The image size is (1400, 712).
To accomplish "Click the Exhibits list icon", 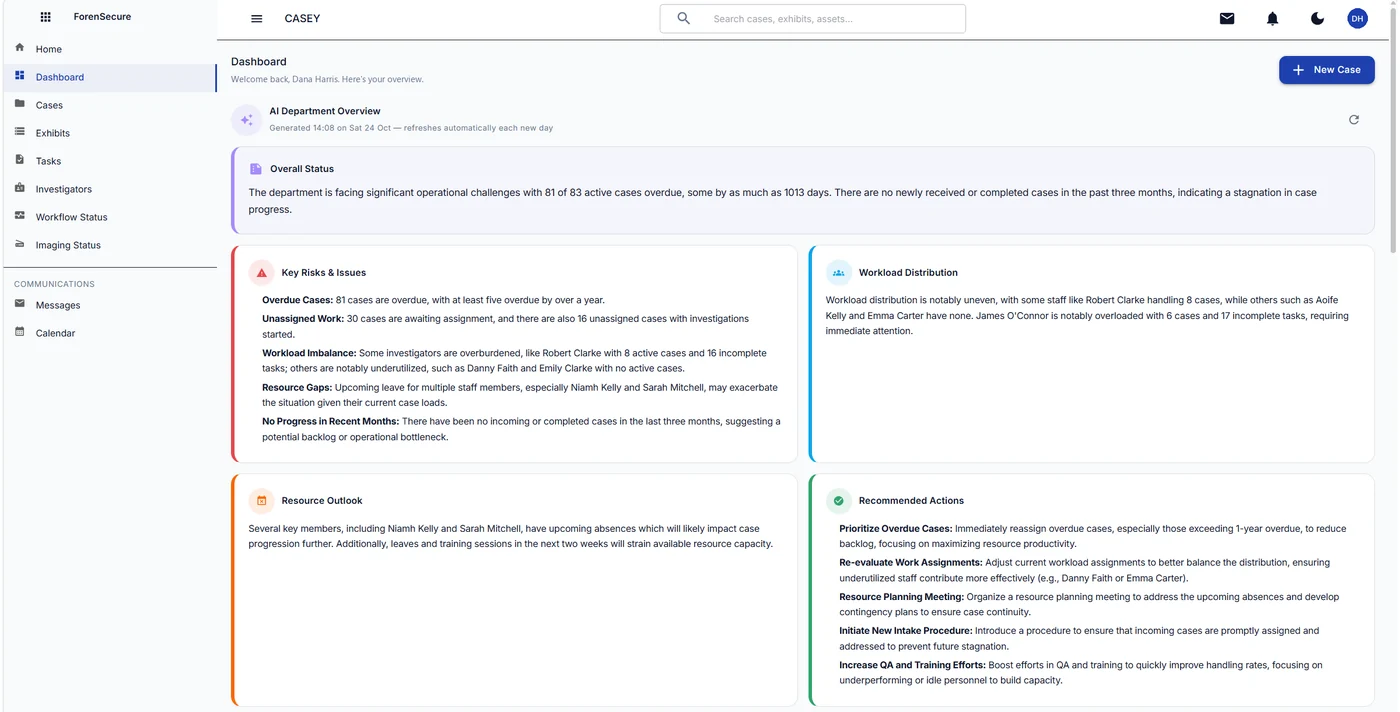I will 20,132.
